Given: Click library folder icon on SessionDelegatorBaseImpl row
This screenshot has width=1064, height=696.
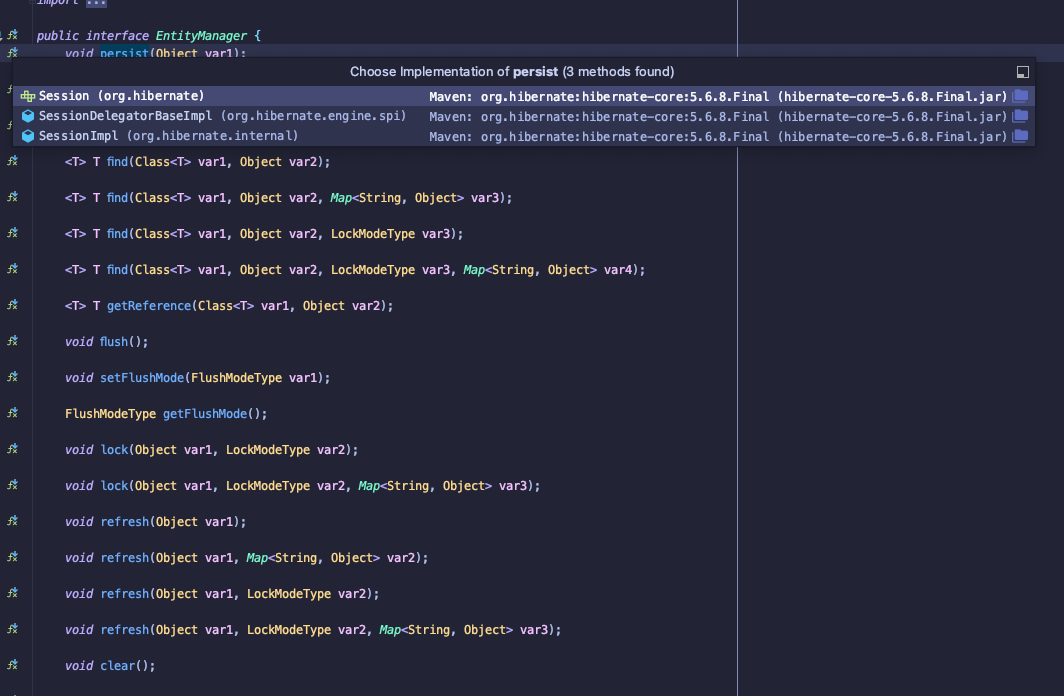Looking at the screenshot, I should 1021,116.
